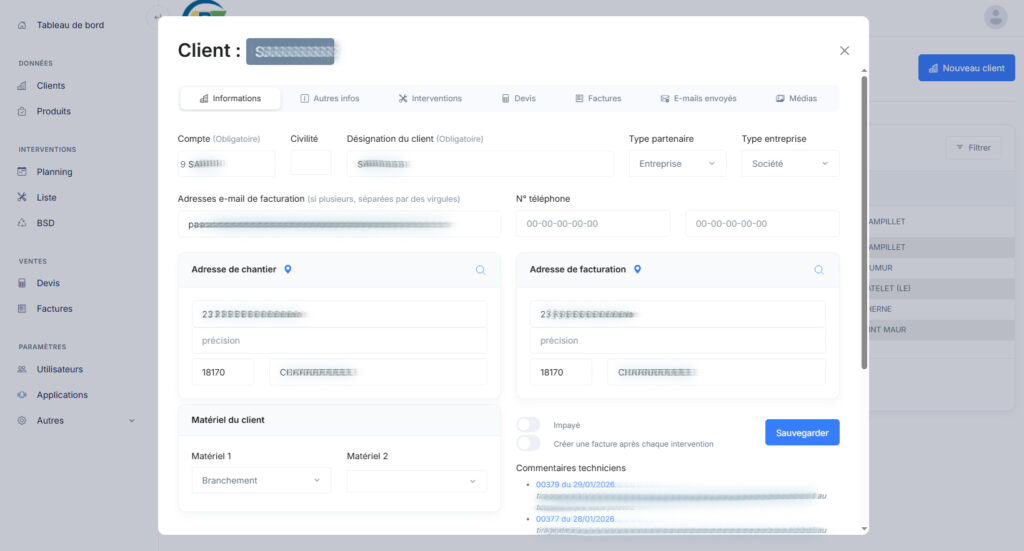Viewport: 1024px width, 551px height.
Task: Enable créer une facture après chaque intervention
Action: pos(528,443)
